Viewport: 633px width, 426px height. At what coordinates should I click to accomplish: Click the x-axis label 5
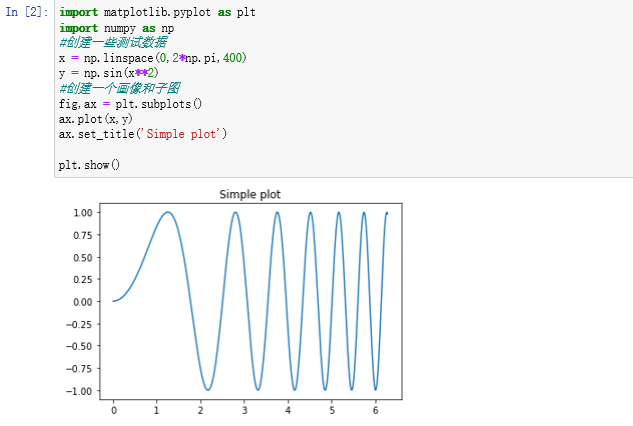pyautogui.click(x=332, y=410)
